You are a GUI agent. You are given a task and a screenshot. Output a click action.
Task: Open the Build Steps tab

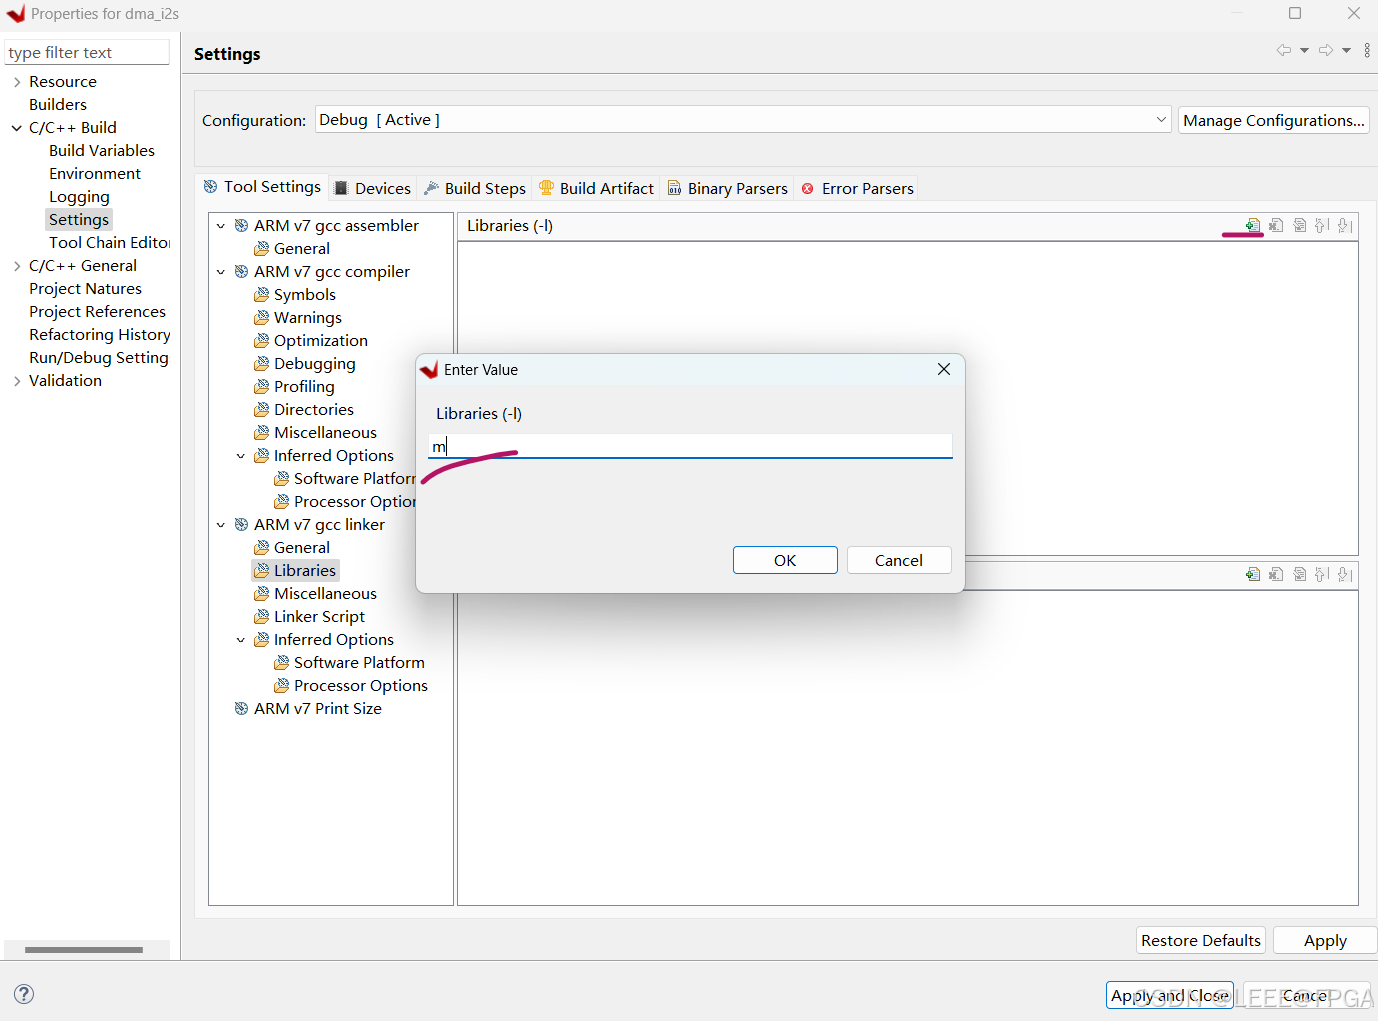click(475, 188)
